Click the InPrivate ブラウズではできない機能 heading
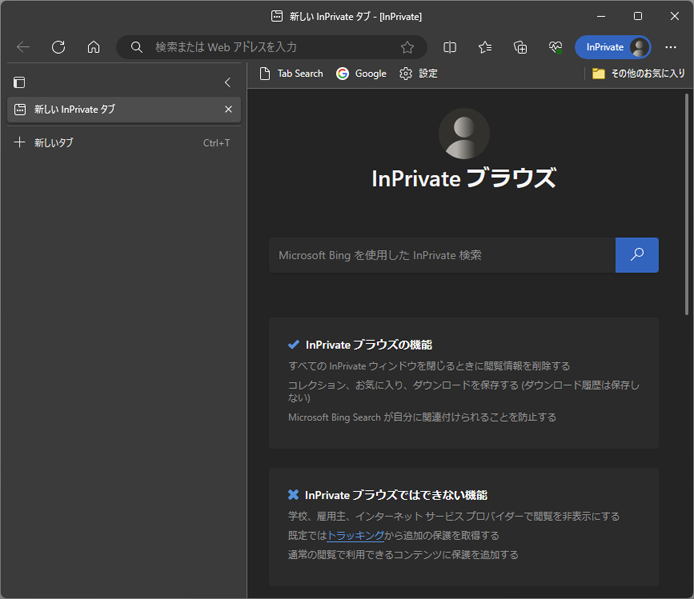This screenshot has height=599, width=694. (396, 495)
